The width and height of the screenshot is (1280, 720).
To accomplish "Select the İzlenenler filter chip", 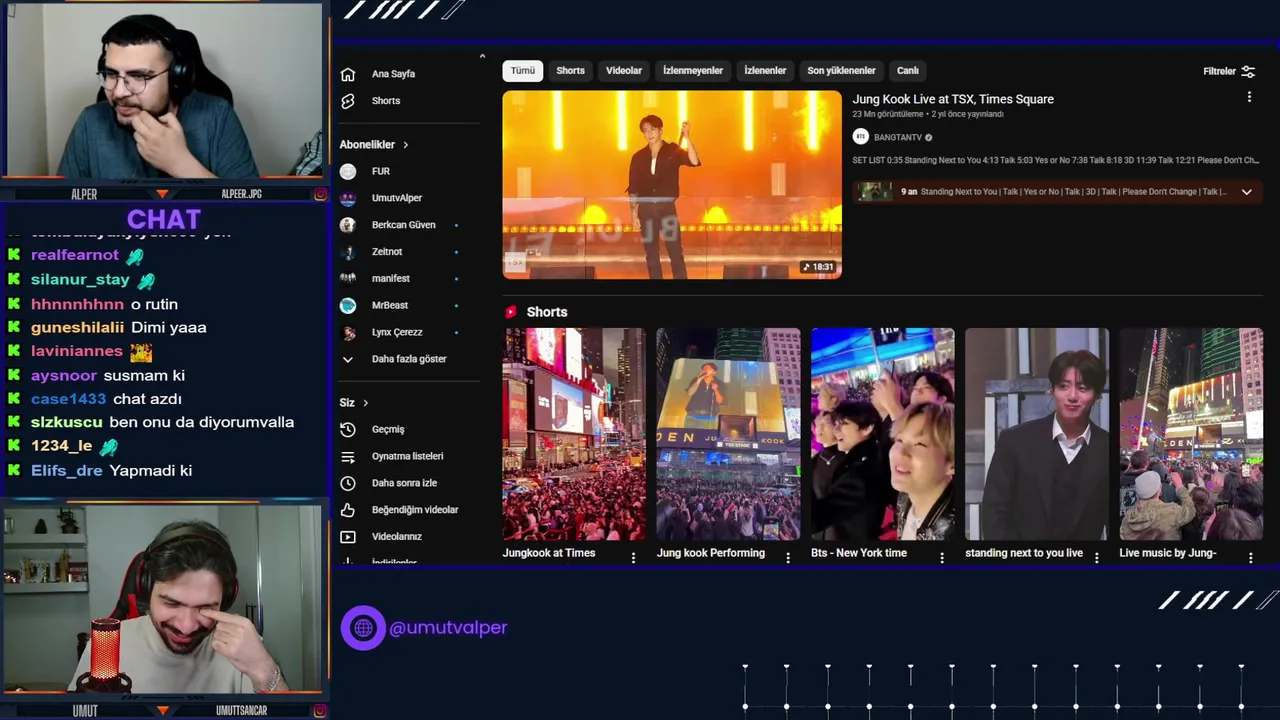I will point(765,71).
